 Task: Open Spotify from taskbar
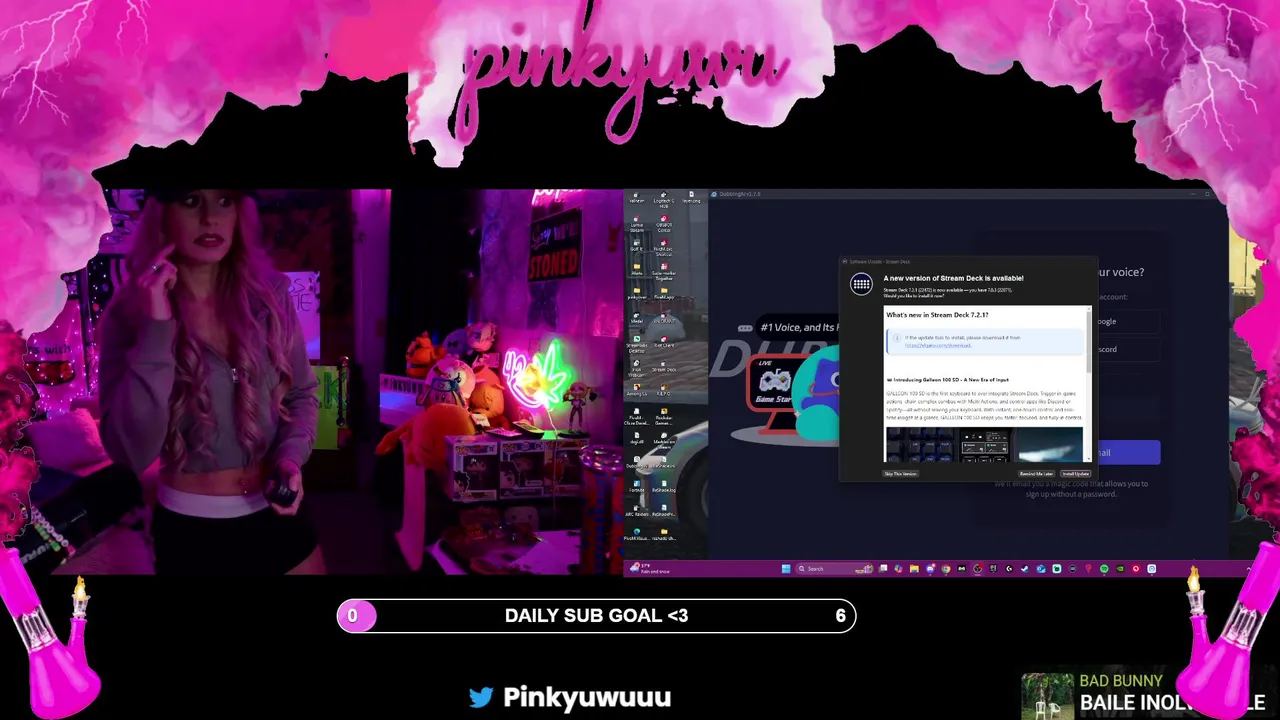point(1104,569)
